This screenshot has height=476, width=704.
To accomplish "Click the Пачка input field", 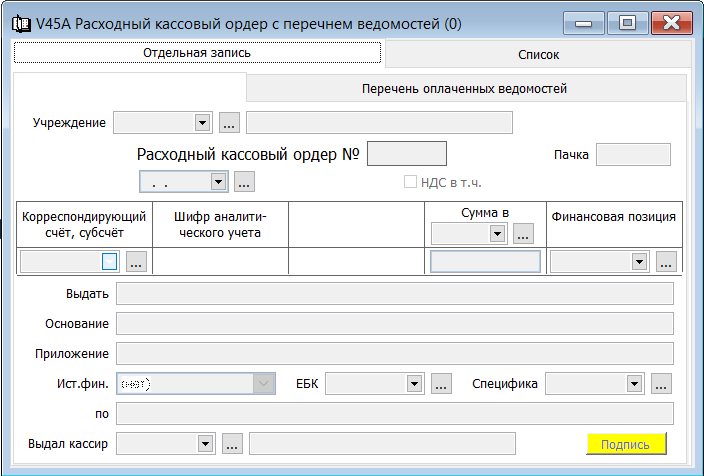I will [x=633, y=154].
